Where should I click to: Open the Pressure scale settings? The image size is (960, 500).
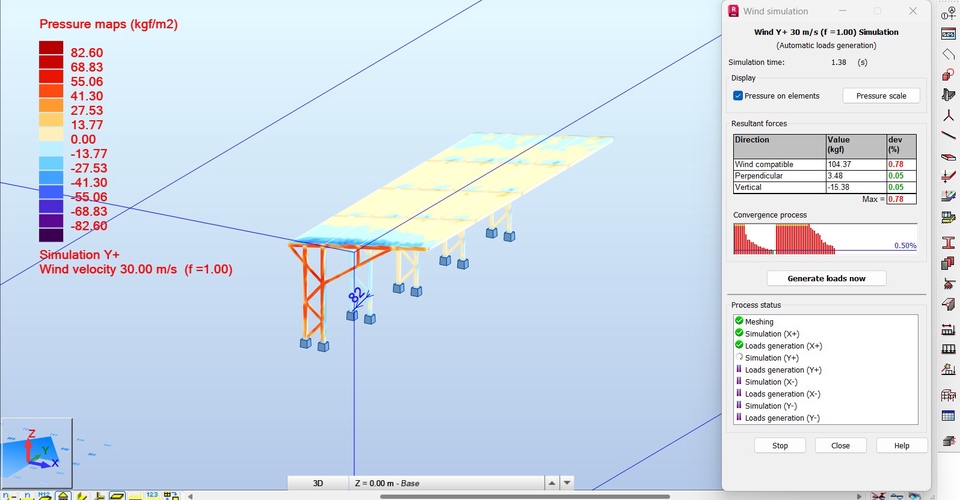click(881, 96)
